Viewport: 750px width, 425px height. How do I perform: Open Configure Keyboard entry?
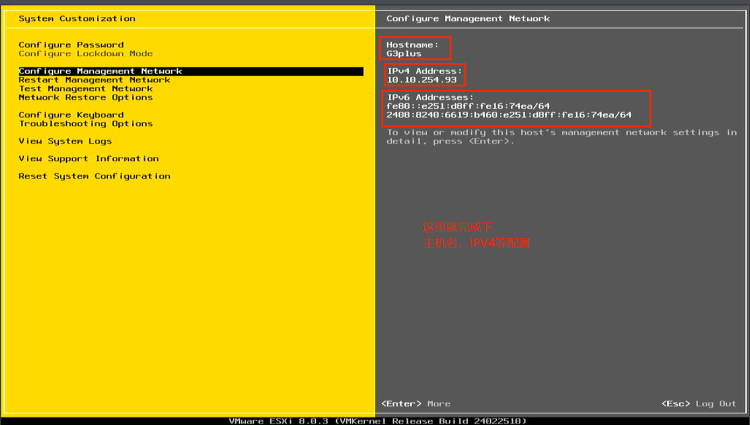click(x=71, y=115)
